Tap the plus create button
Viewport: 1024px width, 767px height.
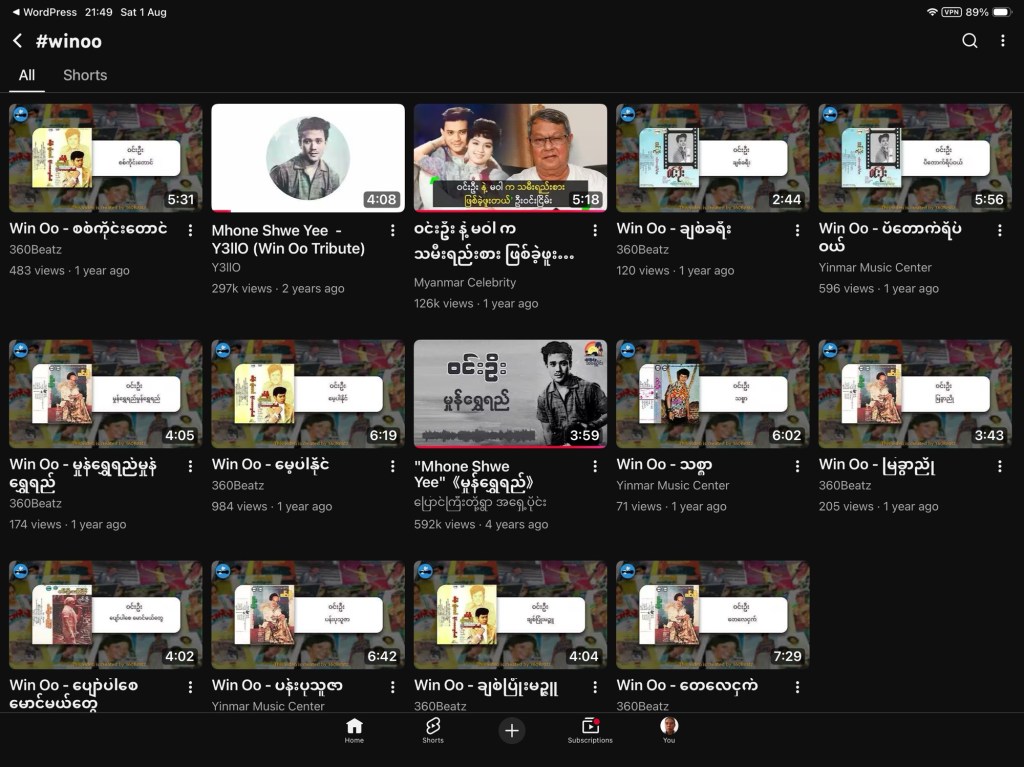pos(512,730)
